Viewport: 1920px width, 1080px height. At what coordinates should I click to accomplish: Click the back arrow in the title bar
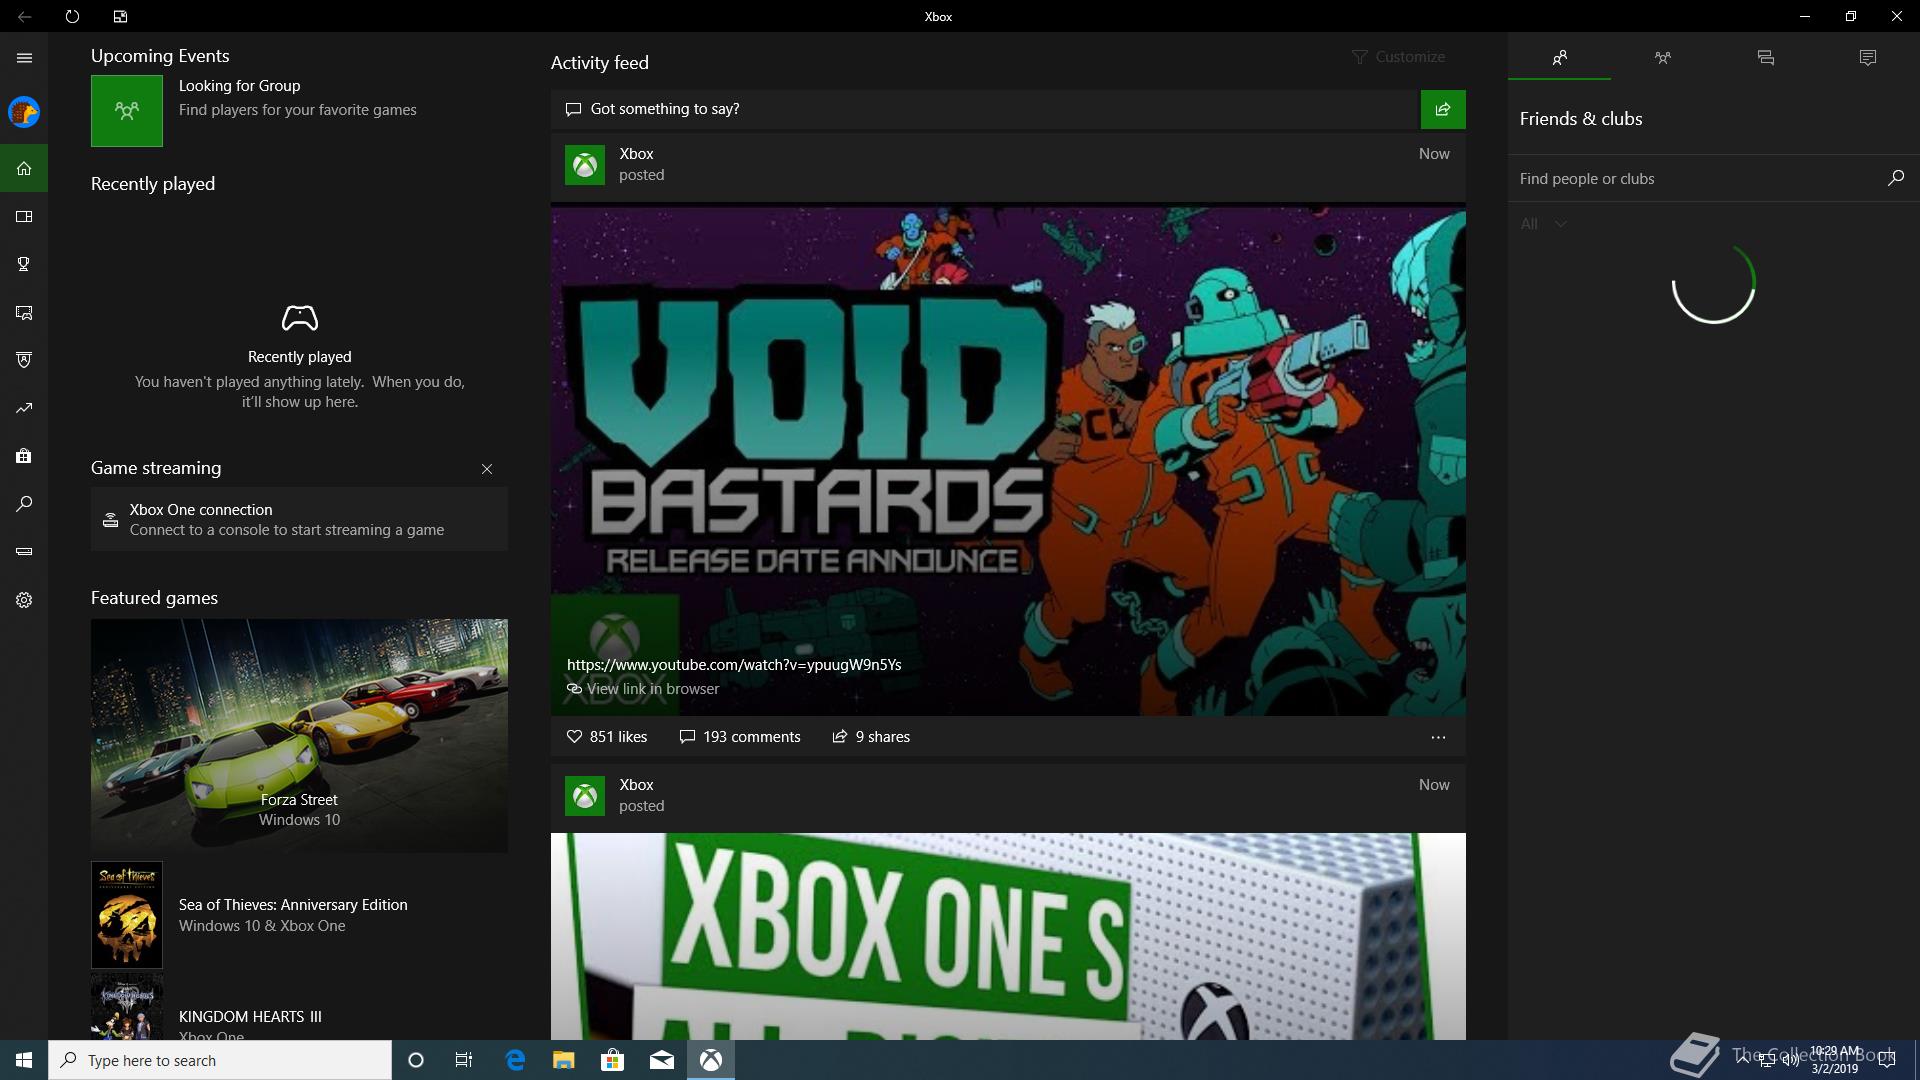point(24,16)
